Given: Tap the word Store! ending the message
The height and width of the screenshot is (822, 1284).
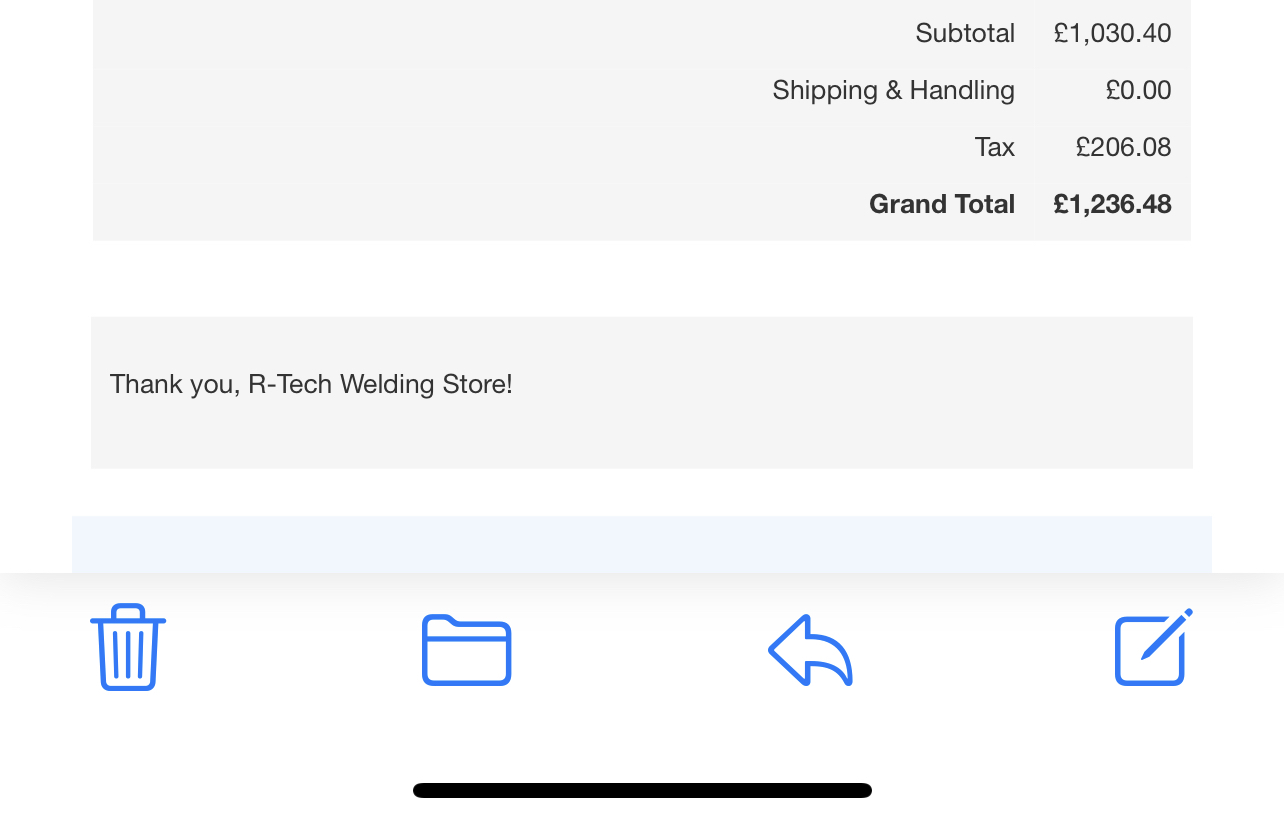Looking at the screenshot, I should click(477, 384).
